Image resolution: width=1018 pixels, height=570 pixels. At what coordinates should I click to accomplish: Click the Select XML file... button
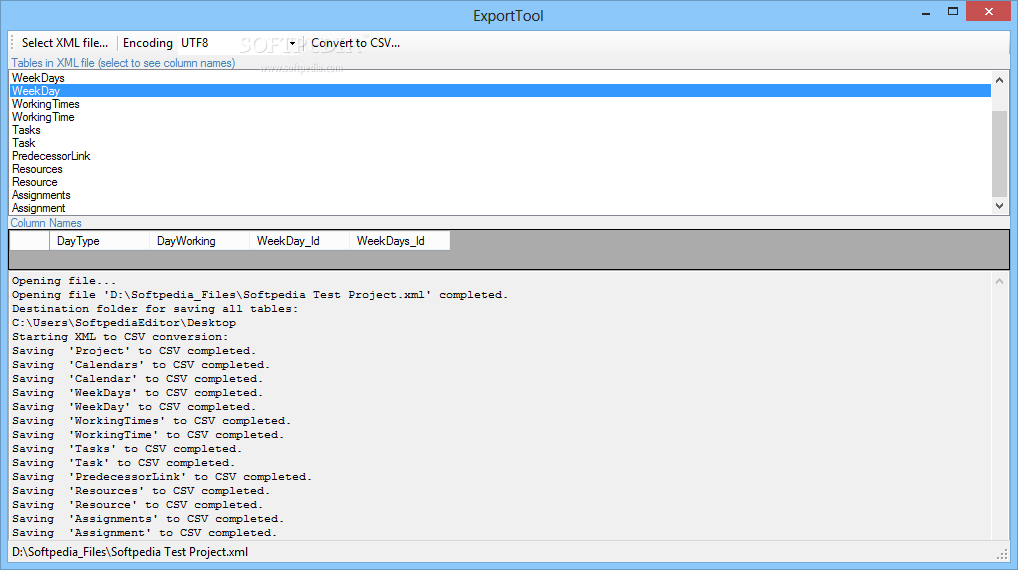click(65, 43)
